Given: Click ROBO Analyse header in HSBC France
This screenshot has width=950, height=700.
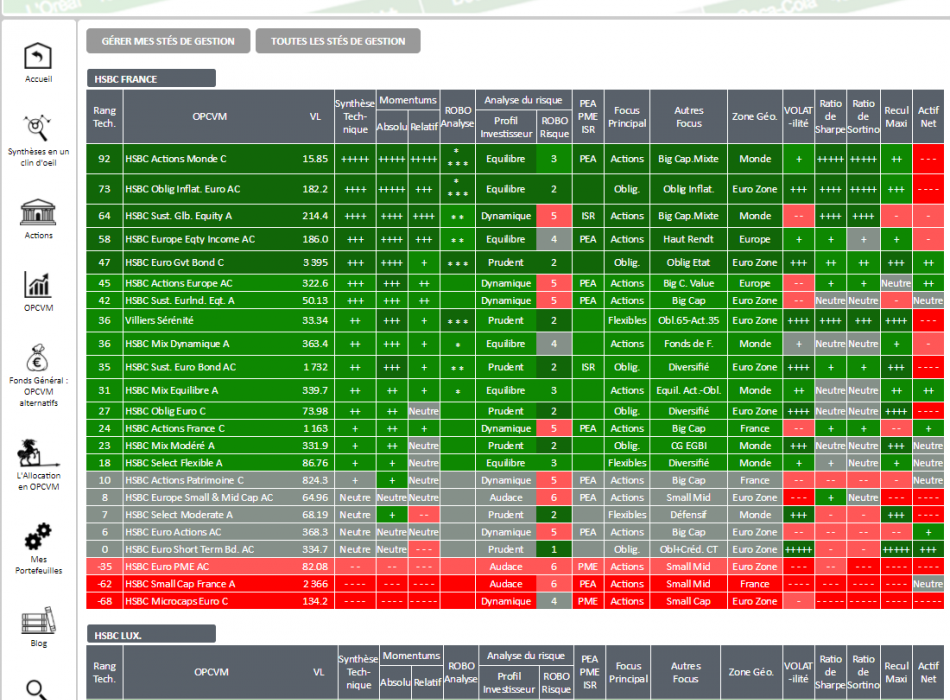Looking at the screenshot, I should pyautogui.click(x=457, y=117).
